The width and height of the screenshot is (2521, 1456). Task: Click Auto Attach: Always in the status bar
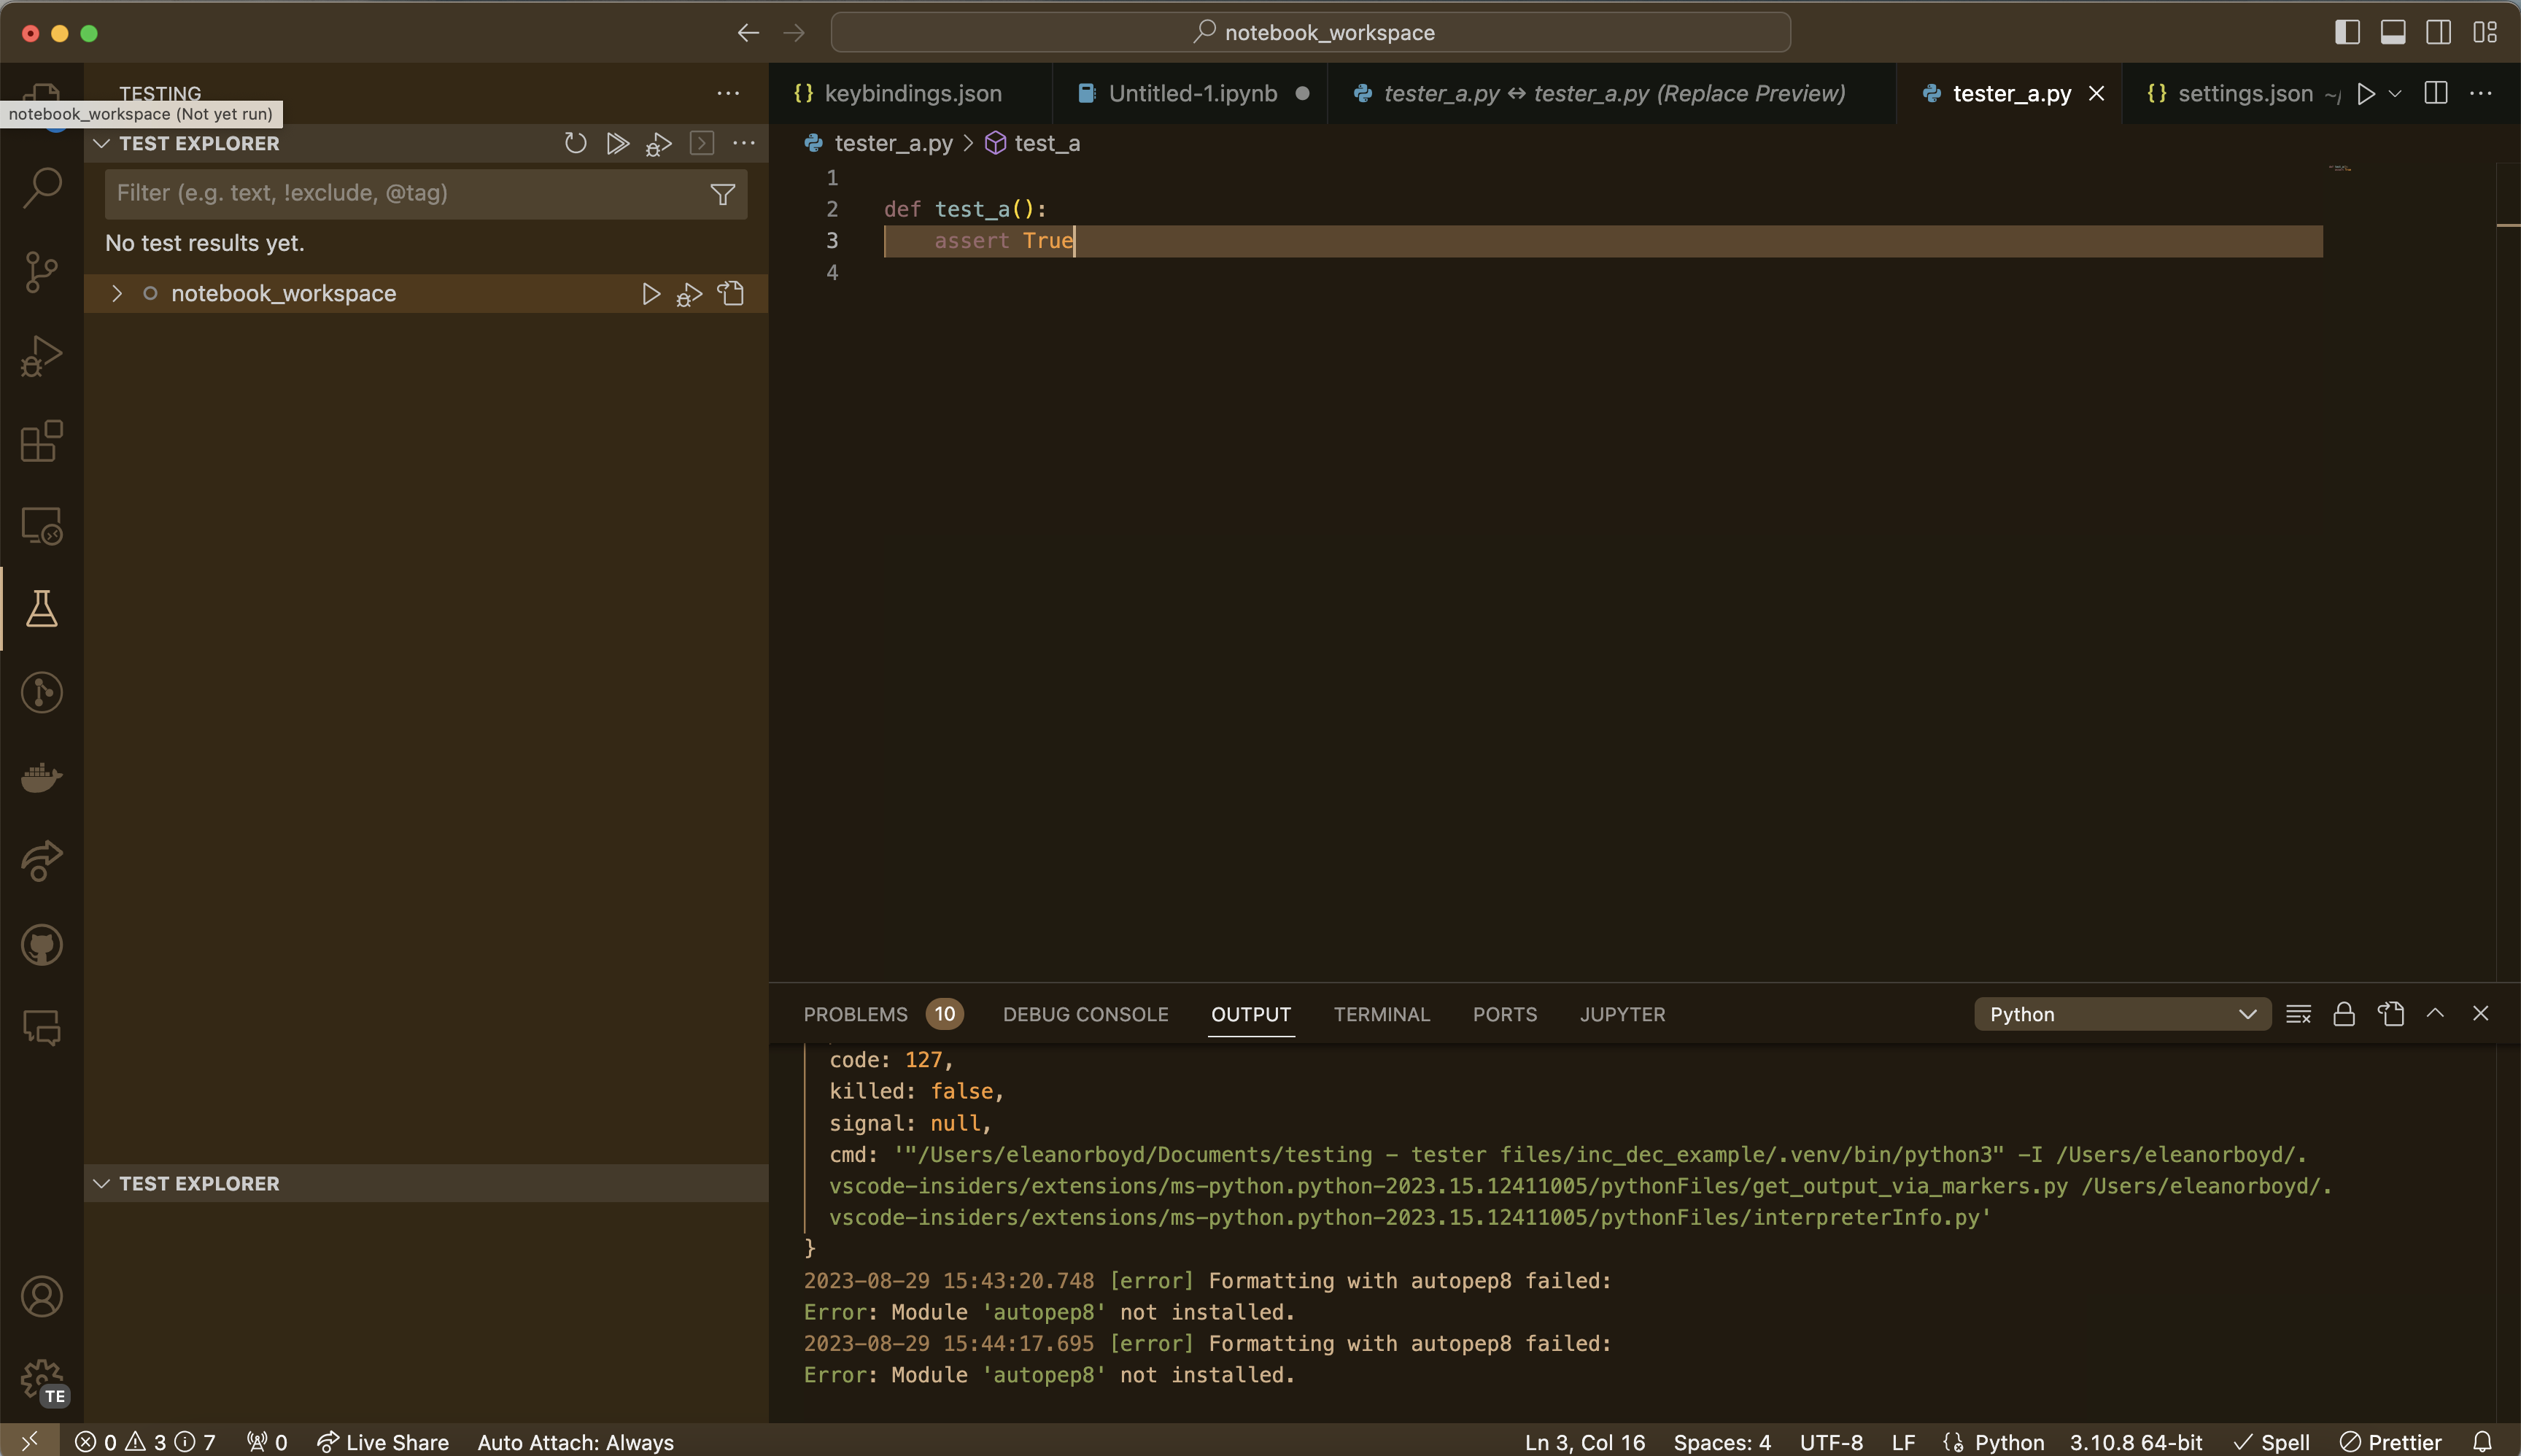point(576,1441)
